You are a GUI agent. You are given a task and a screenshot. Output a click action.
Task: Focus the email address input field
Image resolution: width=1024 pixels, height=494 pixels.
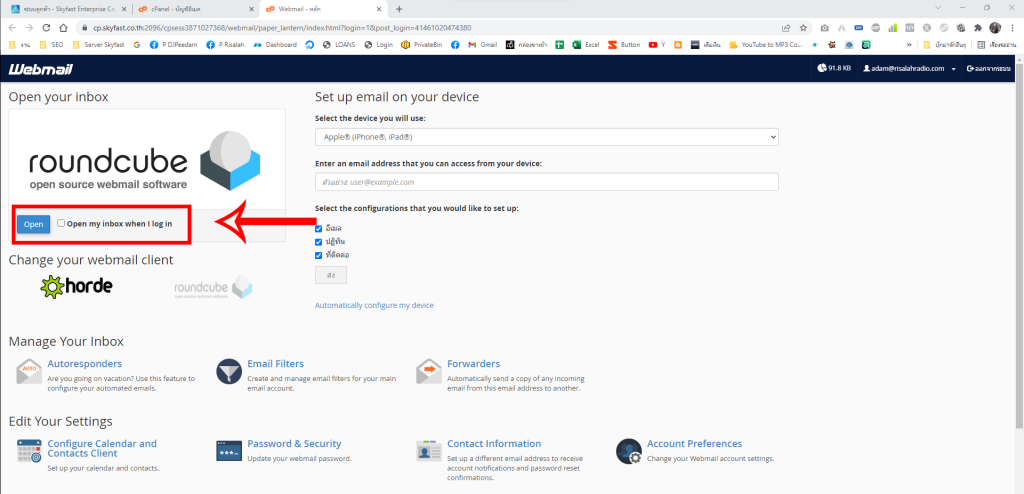click(547, 182)
